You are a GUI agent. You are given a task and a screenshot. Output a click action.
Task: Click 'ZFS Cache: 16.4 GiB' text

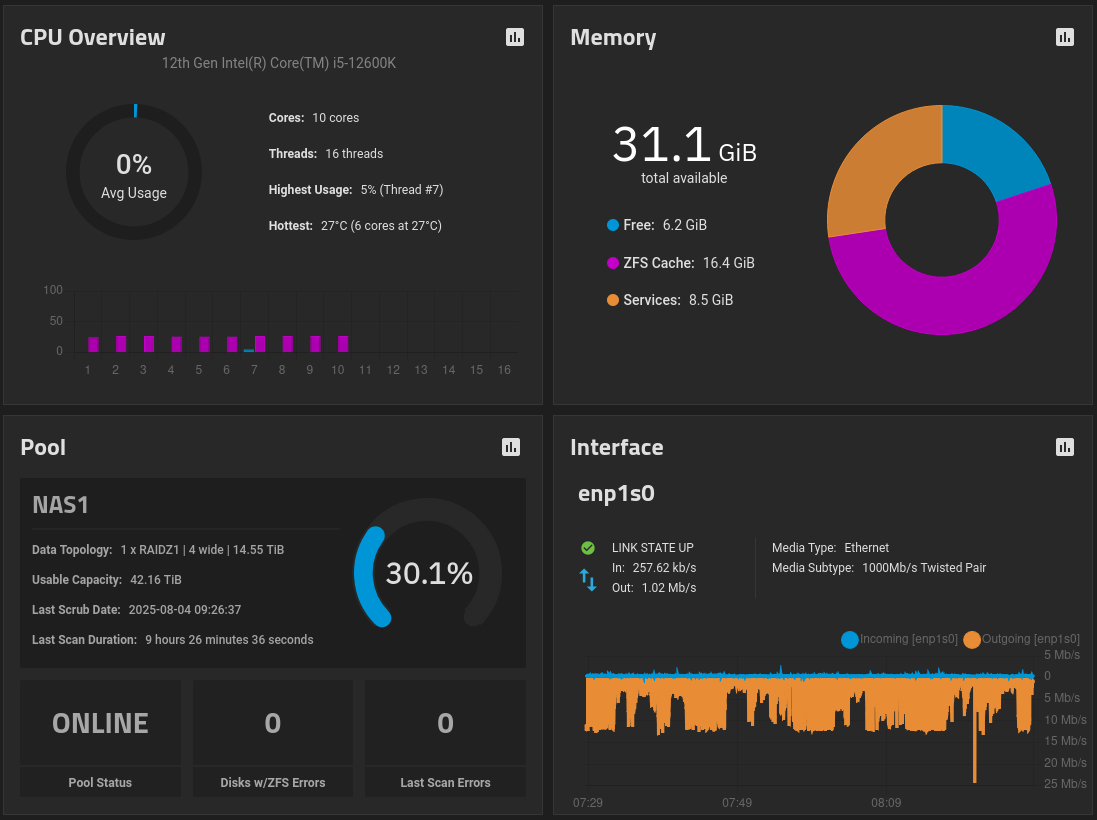[689, 263]
